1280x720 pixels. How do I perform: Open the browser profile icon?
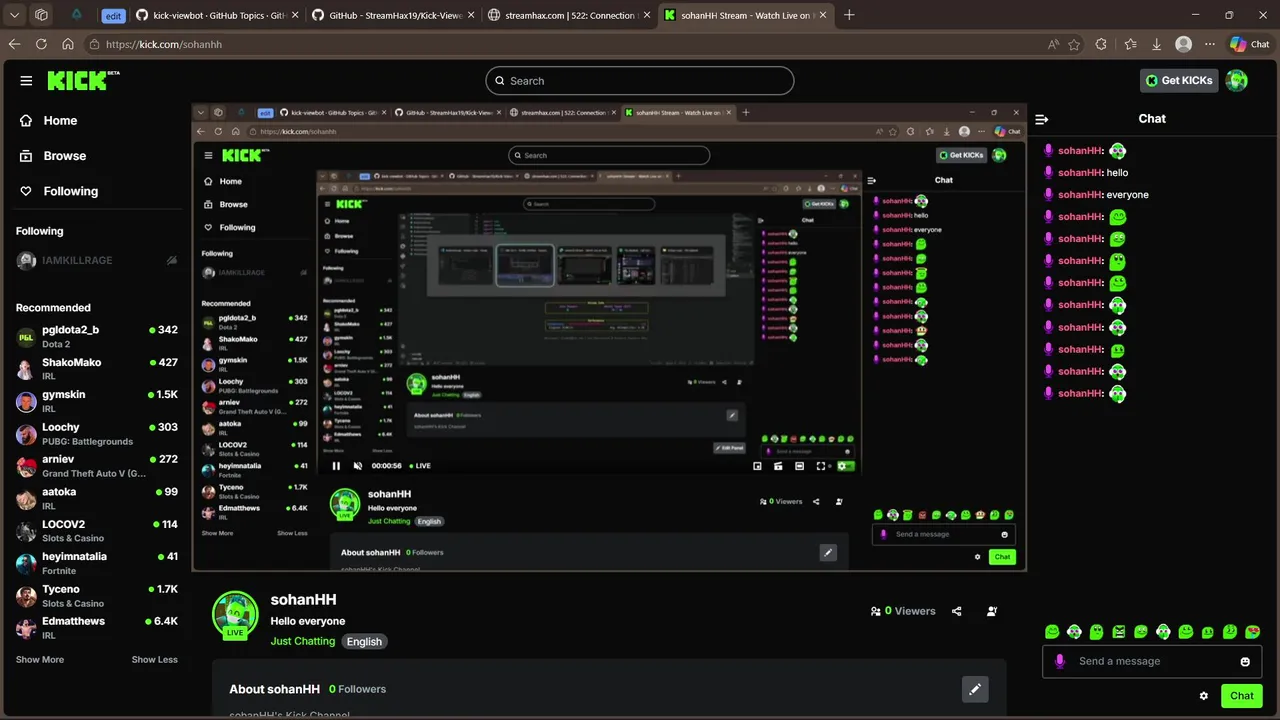click(x=1184, y=44)
